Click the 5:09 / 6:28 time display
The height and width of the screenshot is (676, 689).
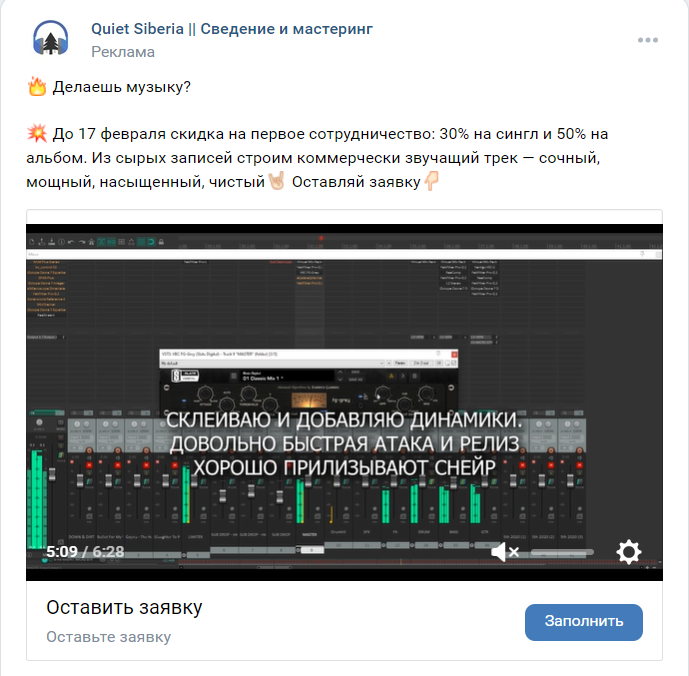tap(85, 552)
